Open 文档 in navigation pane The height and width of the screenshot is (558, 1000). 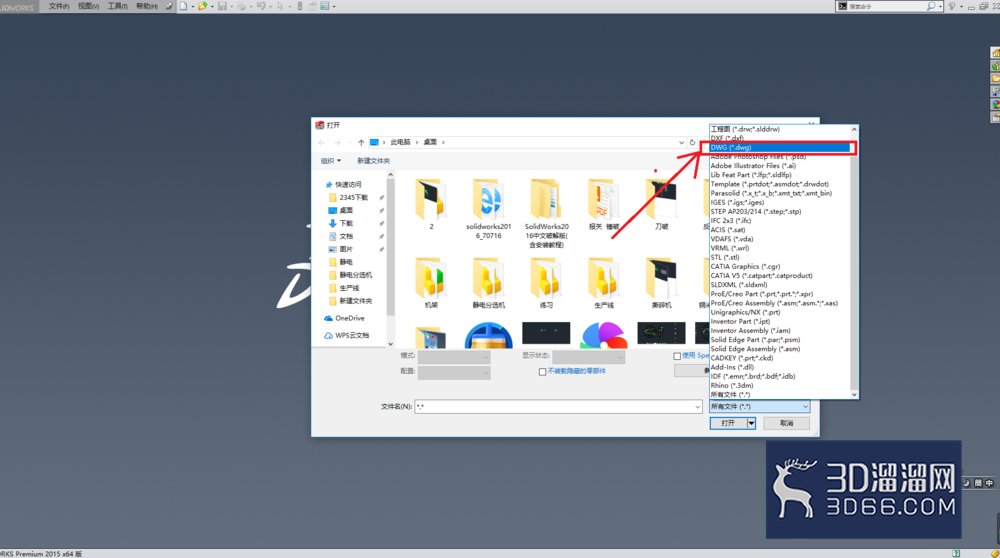pos(346,236)
